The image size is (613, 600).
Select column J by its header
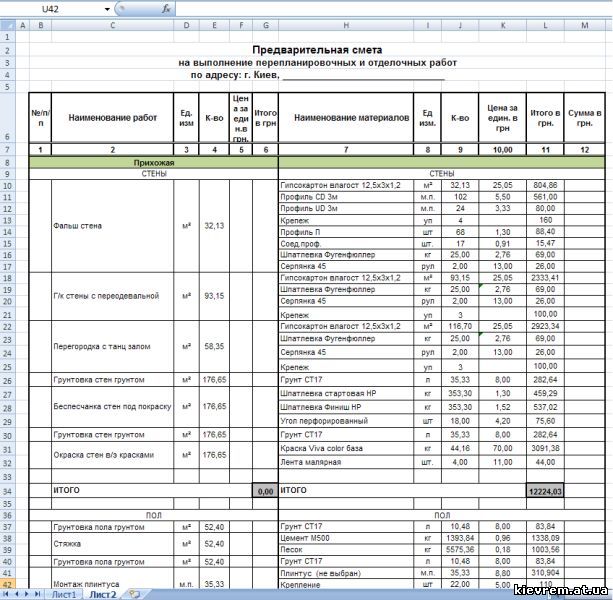pyautogui.click(x=460, y=25)
